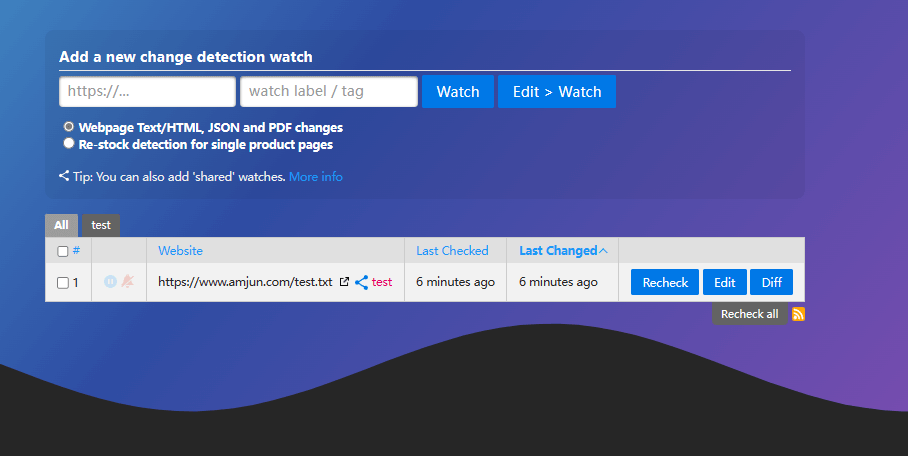Image resolution: width=908 pixels, height=456 pixels.
Task: Click the Edit > Watch button
Action: [x=556, y=92]
